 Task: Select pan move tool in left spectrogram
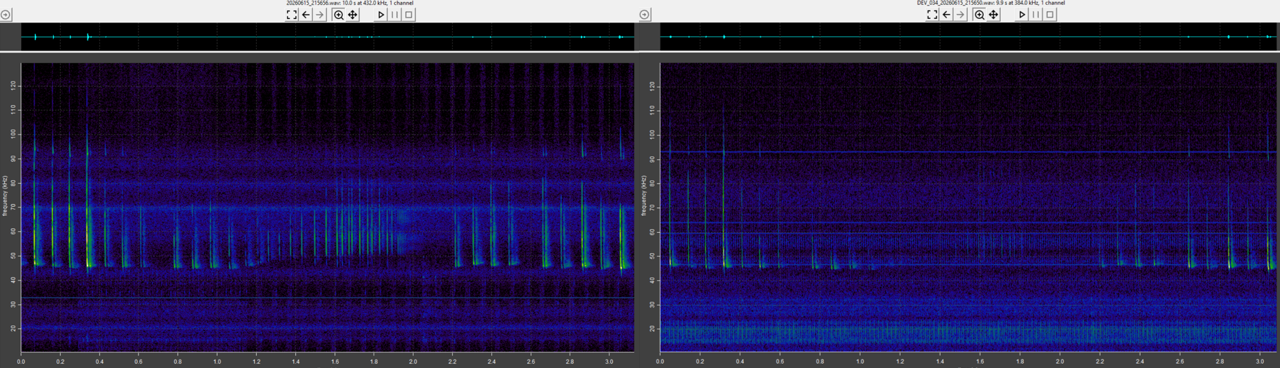pyautogui.click(x=353, y=15)
